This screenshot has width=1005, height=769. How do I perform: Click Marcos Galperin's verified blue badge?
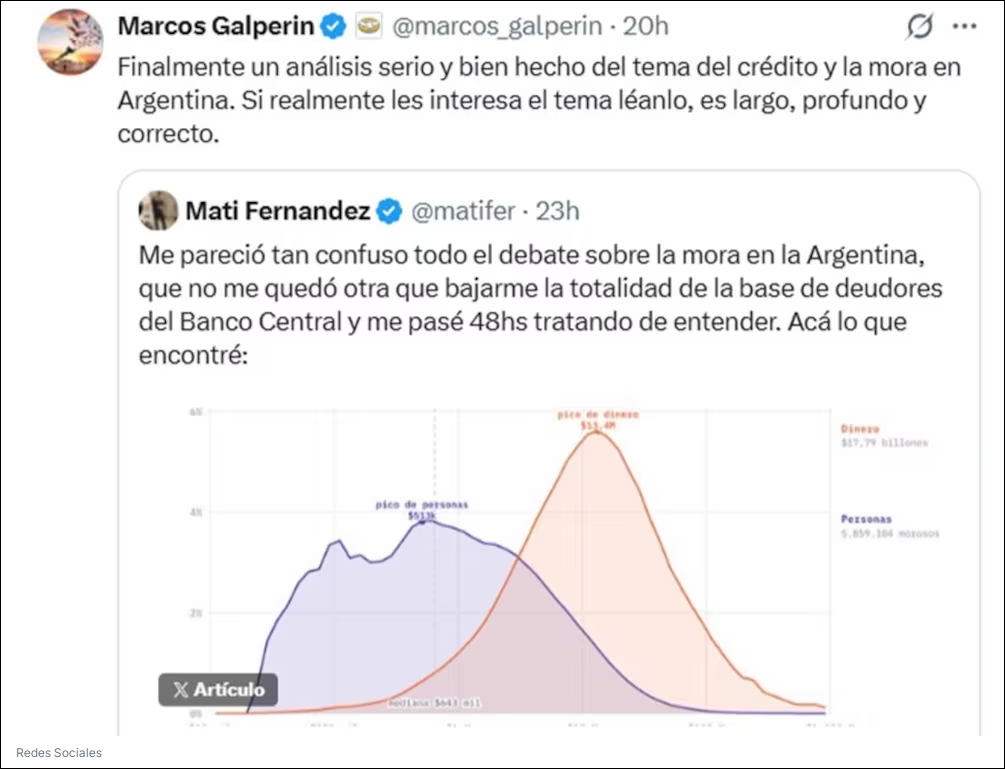333,26
